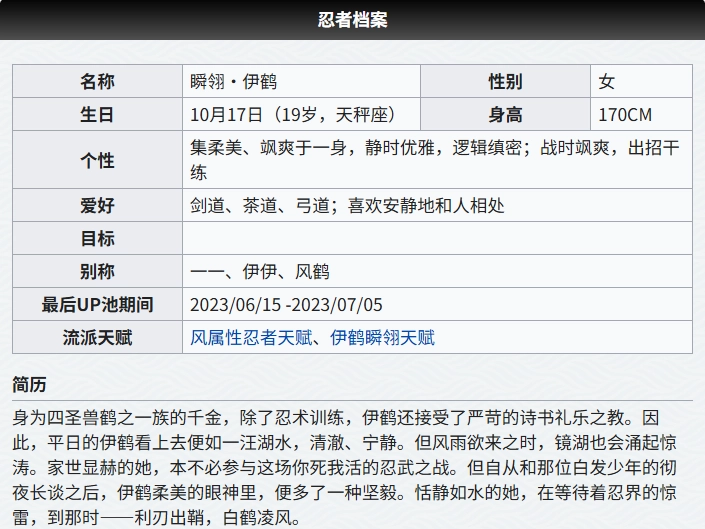Click the 生日 label cell

97,115
